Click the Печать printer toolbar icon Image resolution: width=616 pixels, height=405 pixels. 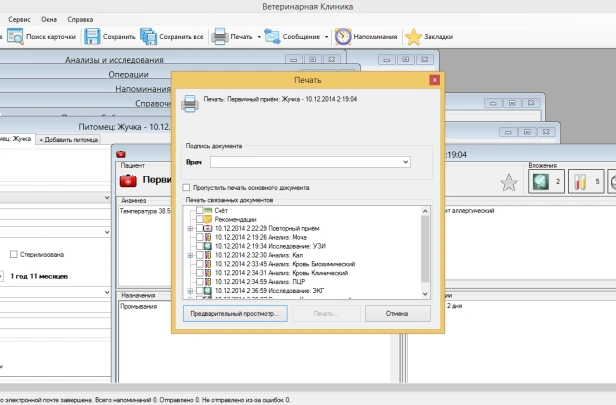[220, 37]
